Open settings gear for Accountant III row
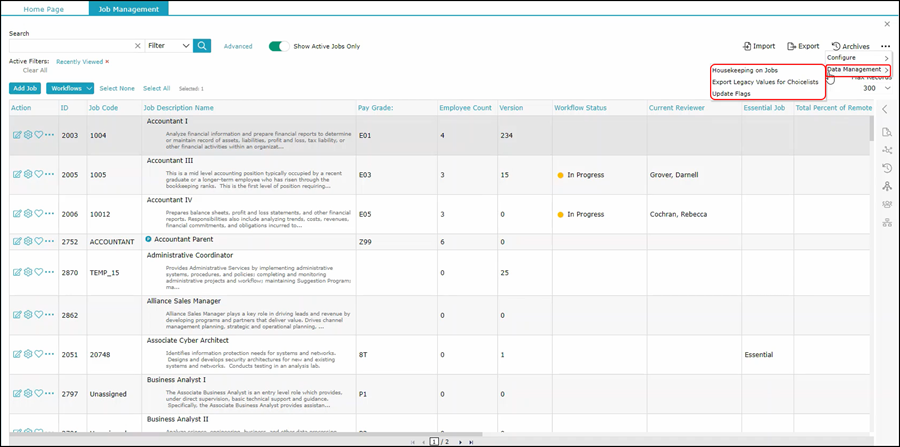Viewport: 900px width, 447px height. pyautogui.click(x=28, y=174)
